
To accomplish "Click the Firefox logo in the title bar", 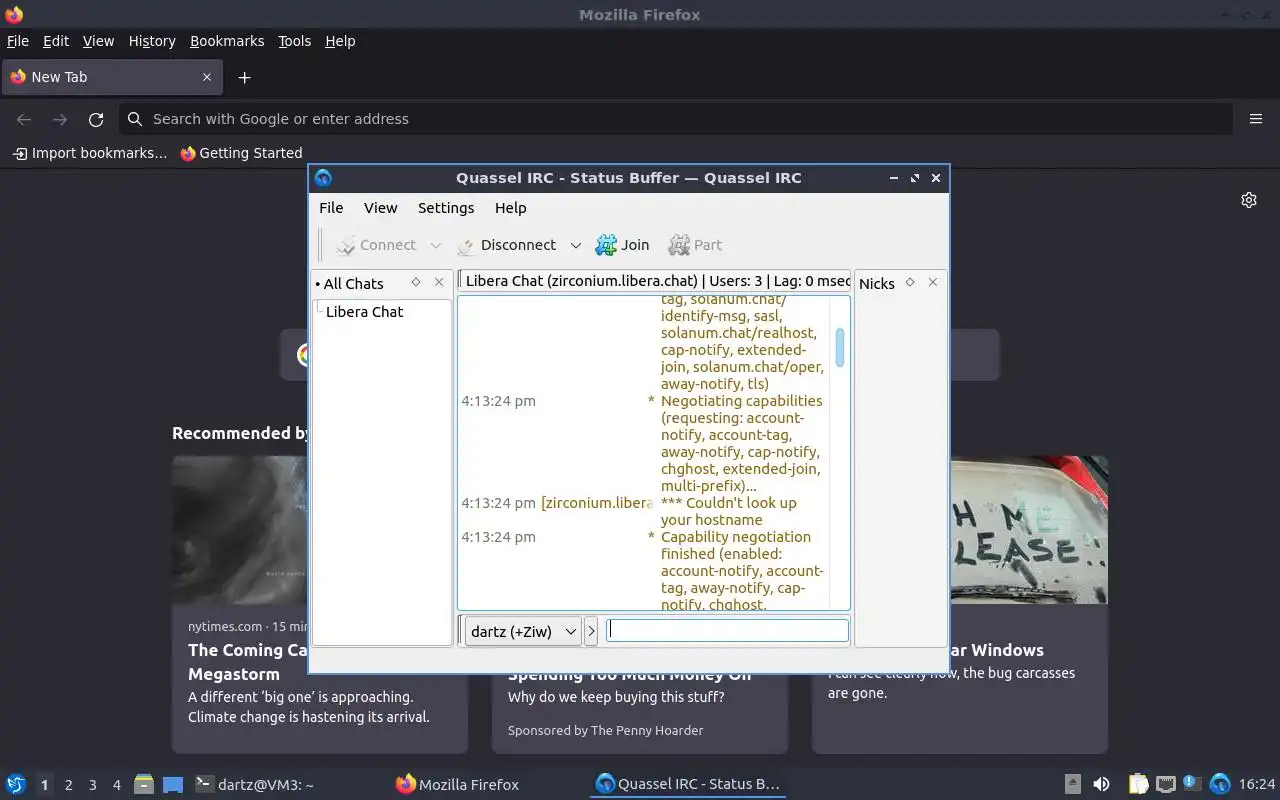I will click(14, 15).
